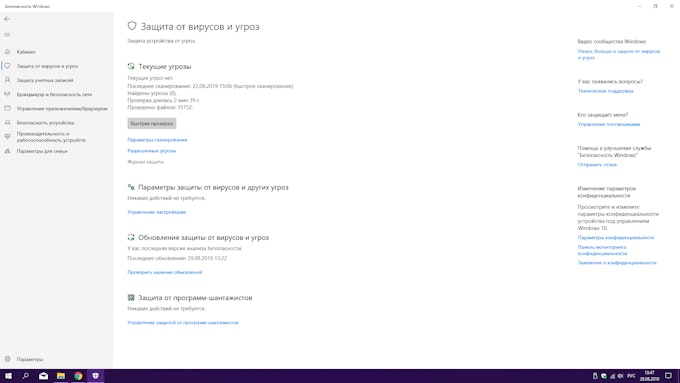Image resolution: width=680 pixels, height=383 pixels.
Task: Open Windows Start menu
Action: [9, 376]
